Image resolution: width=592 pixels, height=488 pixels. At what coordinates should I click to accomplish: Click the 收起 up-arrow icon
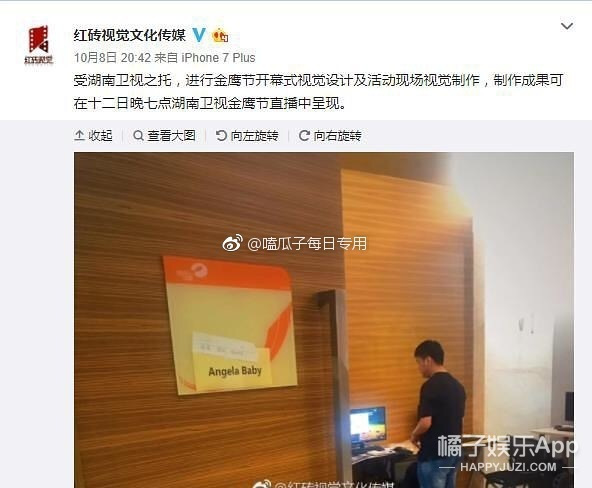[79, 135]
